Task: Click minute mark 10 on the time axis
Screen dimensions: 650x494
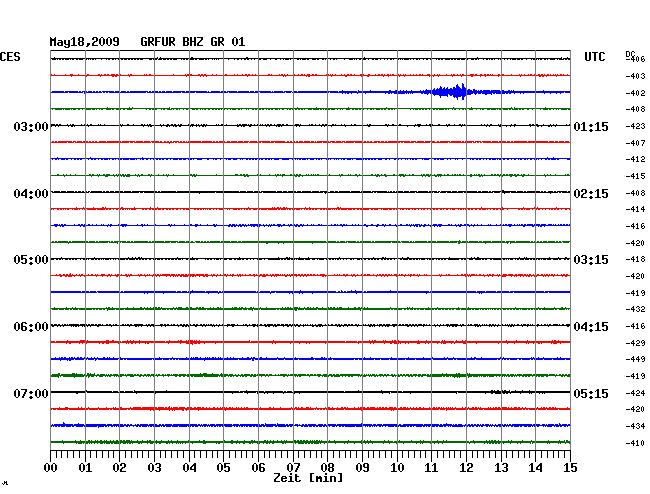Action: (397, 468)
